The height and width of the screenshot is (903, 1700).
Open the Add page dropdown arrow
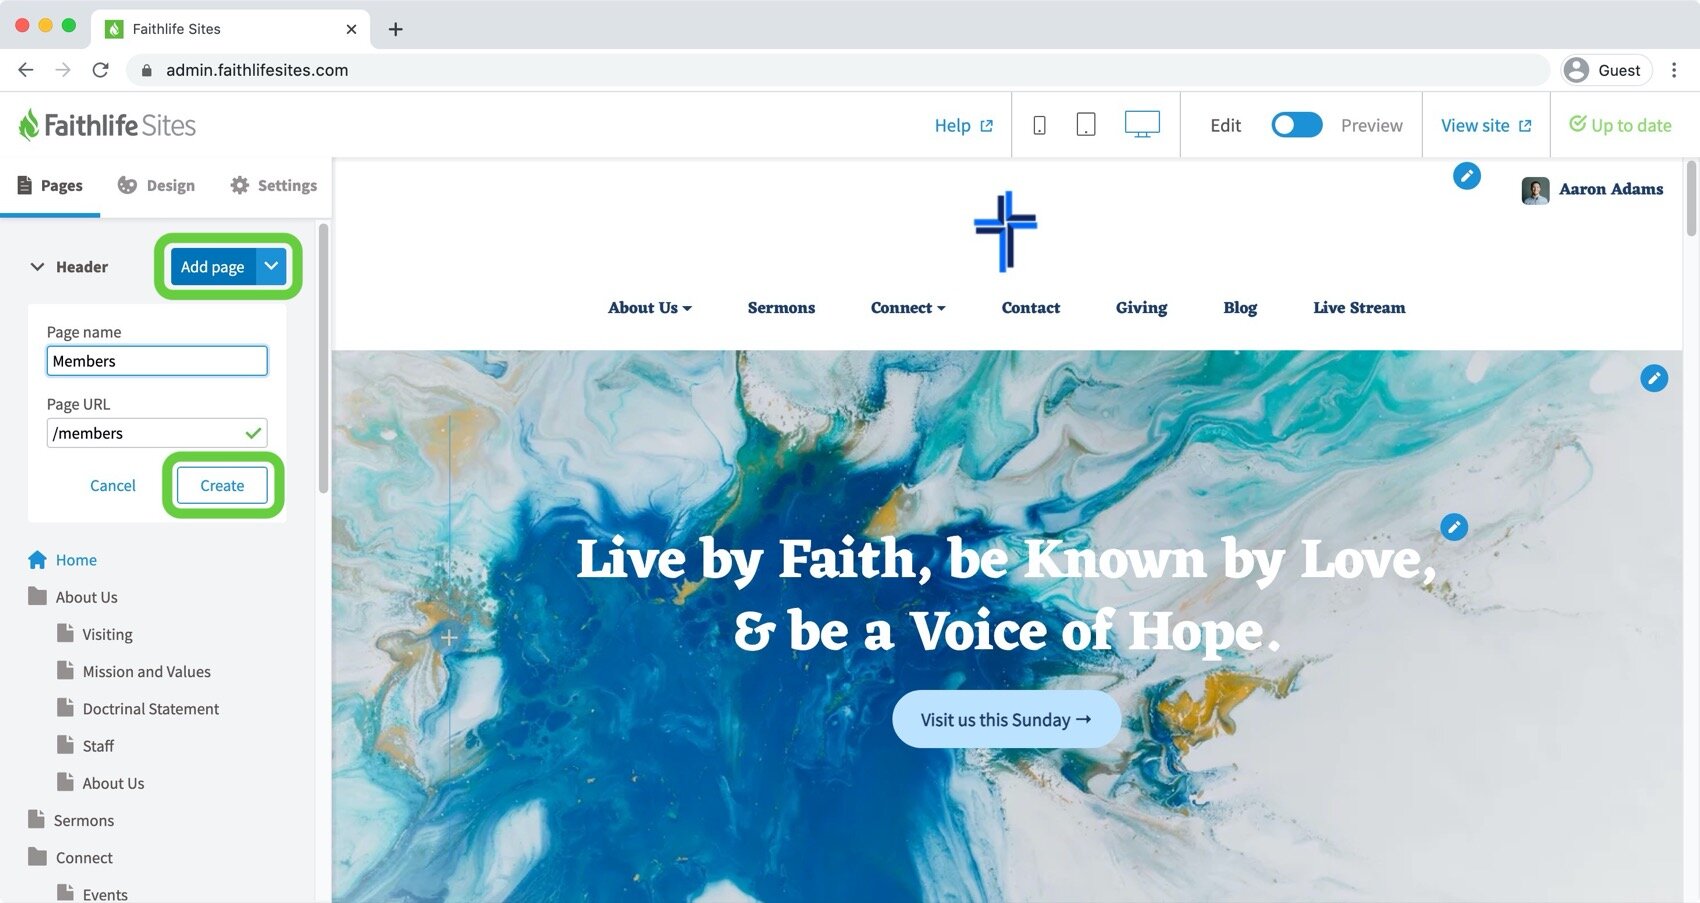[271, 266]
